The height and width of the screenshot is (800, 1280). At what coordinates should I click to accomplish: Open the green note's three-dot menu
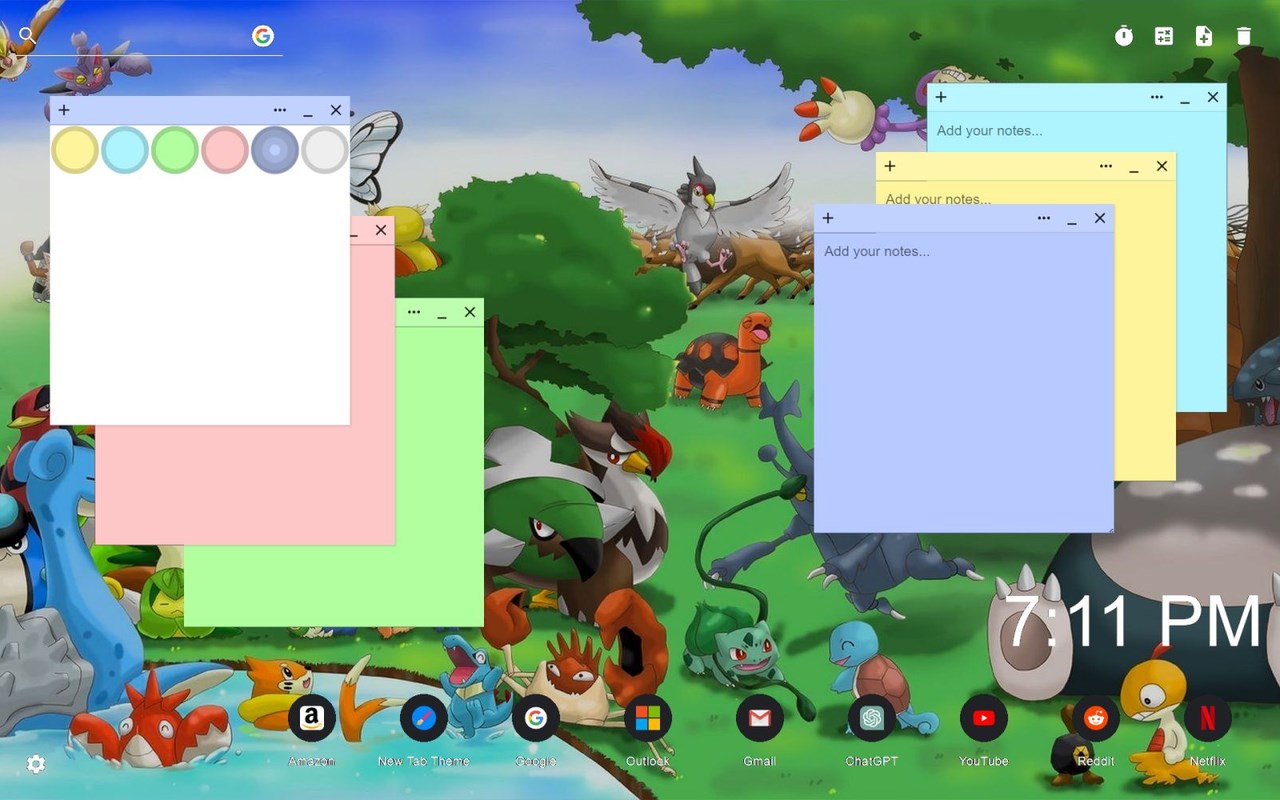coord(414,312)
